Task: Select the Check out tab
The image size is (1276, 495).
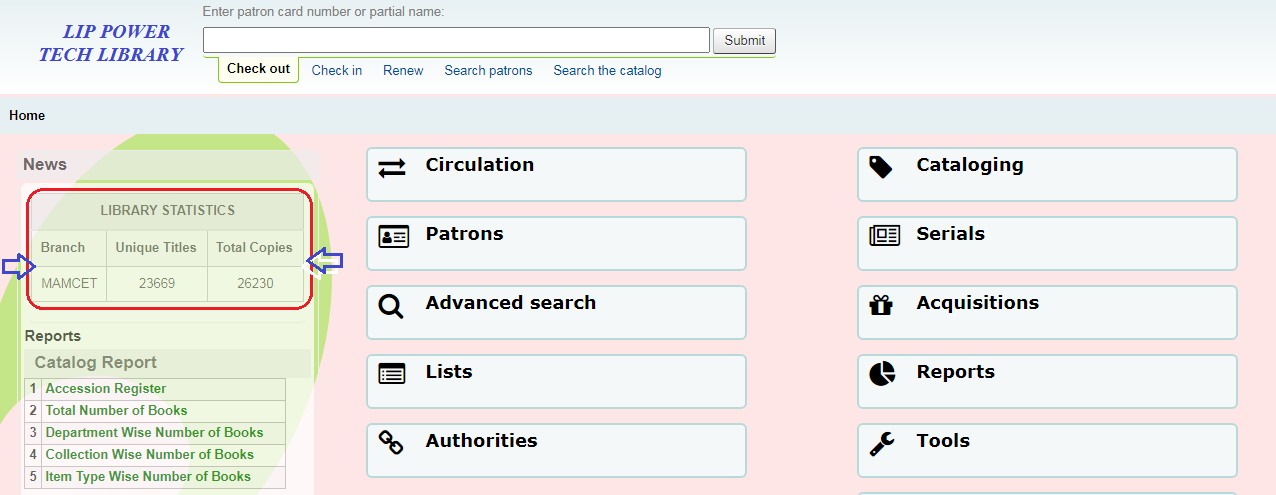Action: [x=258, y=69]
